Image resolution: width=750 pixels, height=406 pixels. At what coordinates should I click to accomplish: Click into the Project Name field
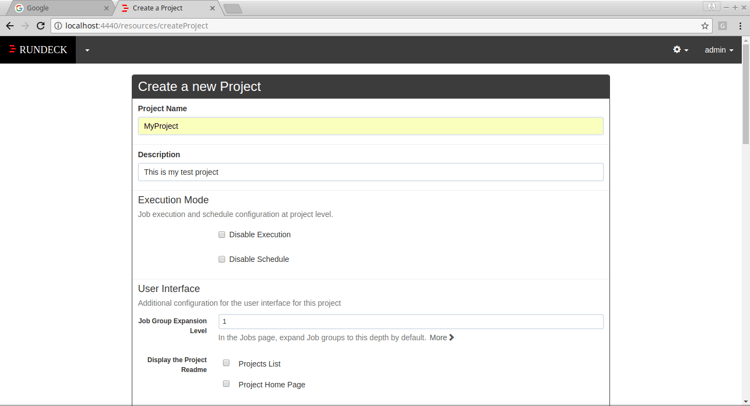point(371,126)
